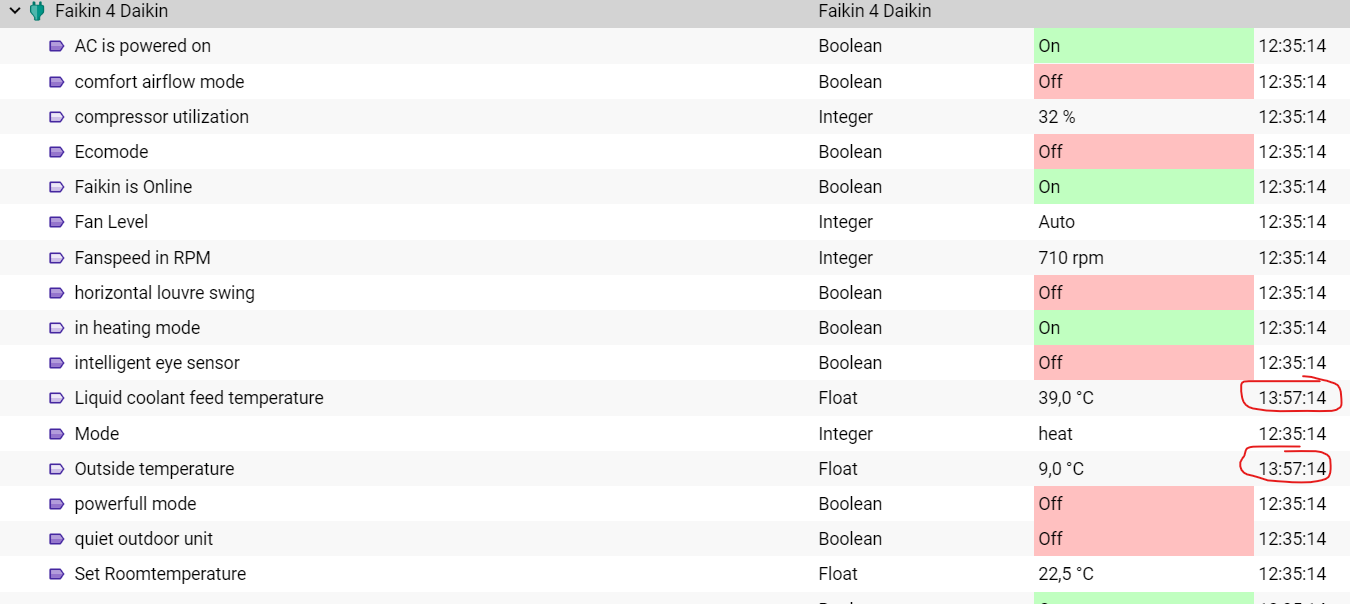This screenshot has width=1350, height=604.
Task: Click the tag icon beside Fan Level
Action: (x=57, y=222)
